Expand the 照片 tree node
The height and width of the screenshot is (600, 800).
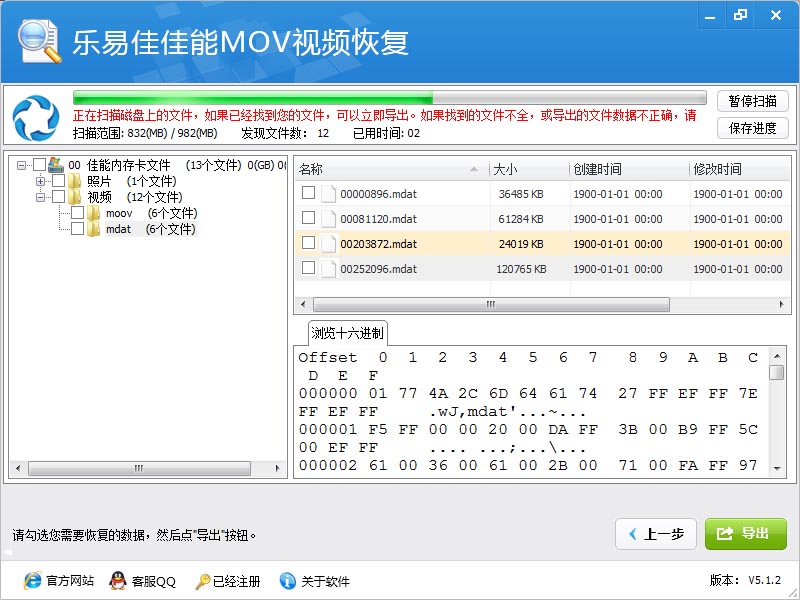coord(41,181)
